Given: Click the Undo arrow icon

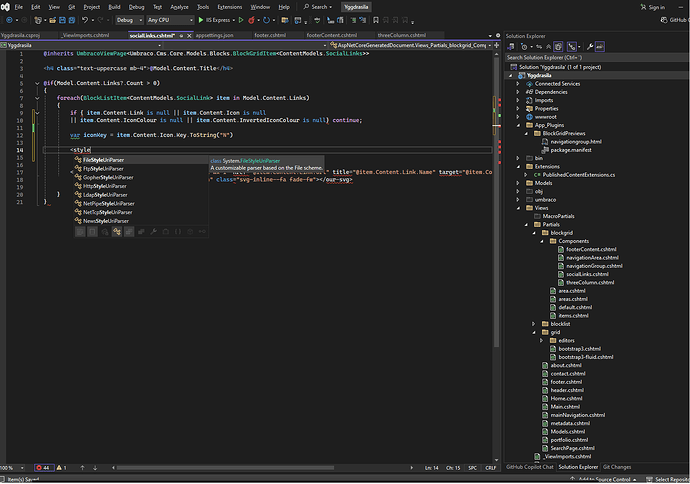Looking at the screenshot, I should 85,20.
